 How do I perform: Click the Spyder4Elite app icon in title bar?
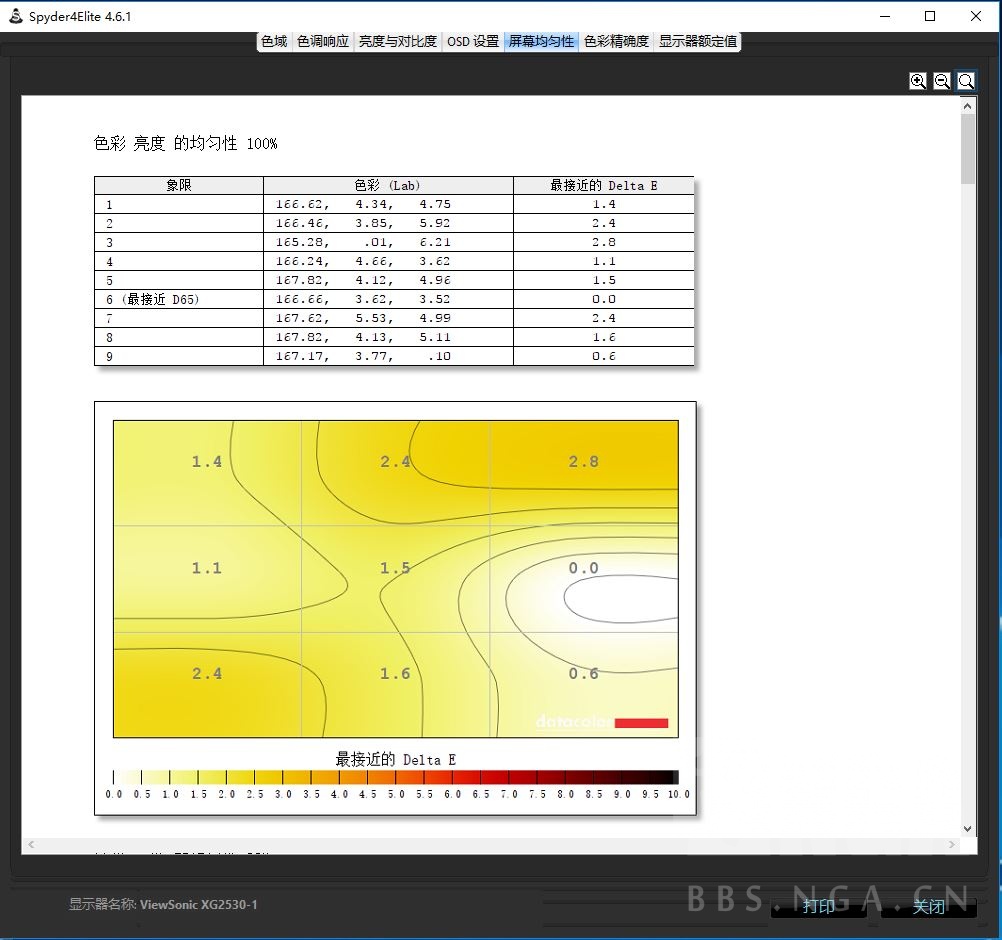click(16, 16)
